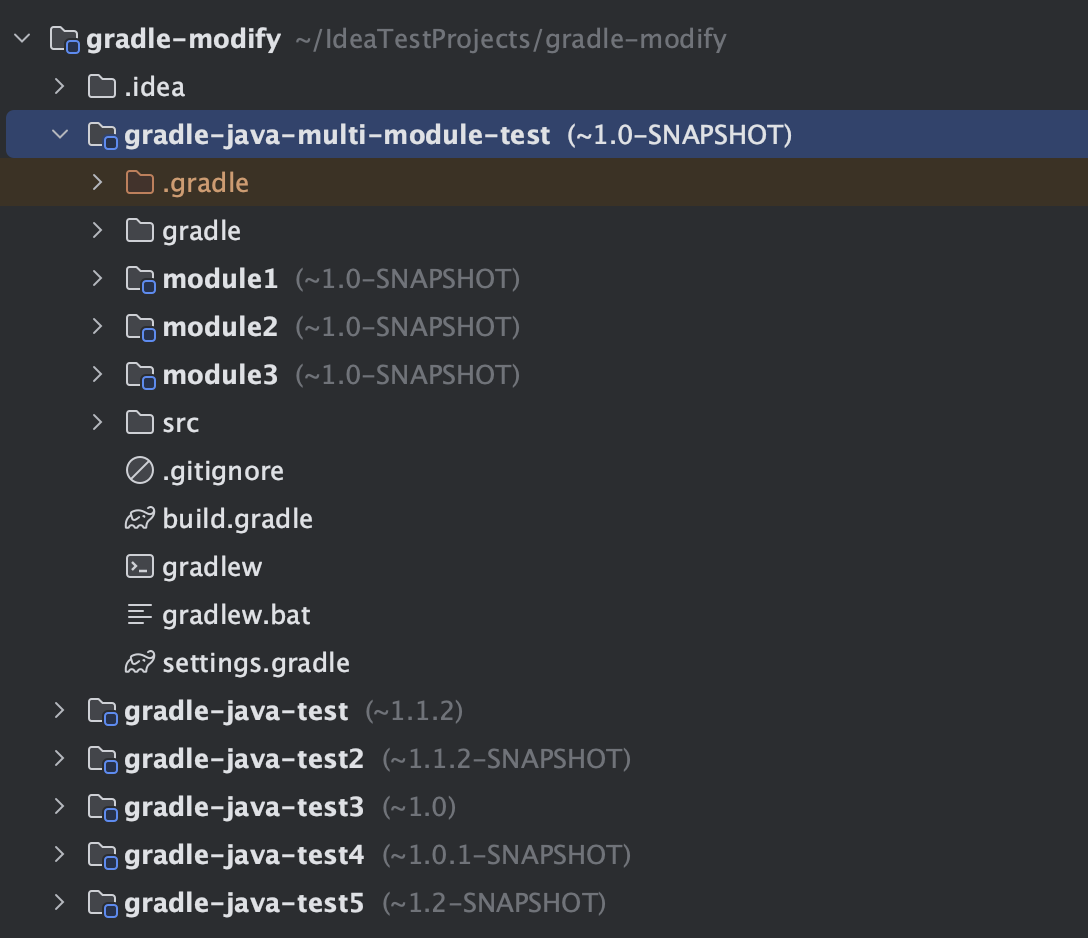Select the gradle folder name
This screenshot has height=938, width=1088.
201,231
